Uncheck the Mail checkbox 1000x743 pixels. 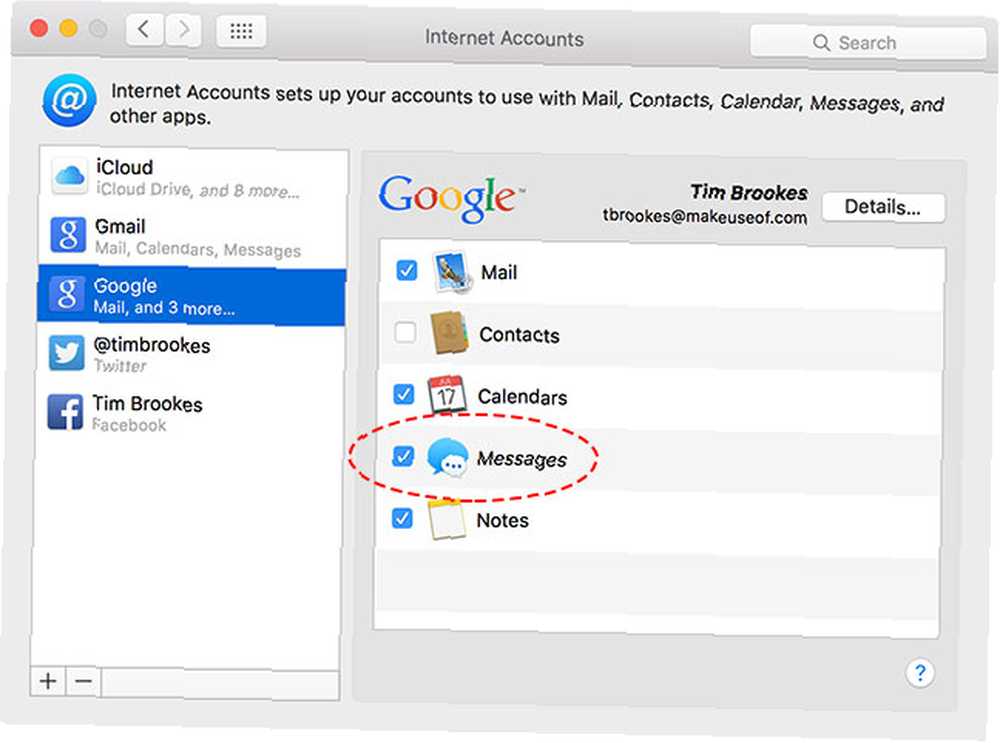(406, 270)
